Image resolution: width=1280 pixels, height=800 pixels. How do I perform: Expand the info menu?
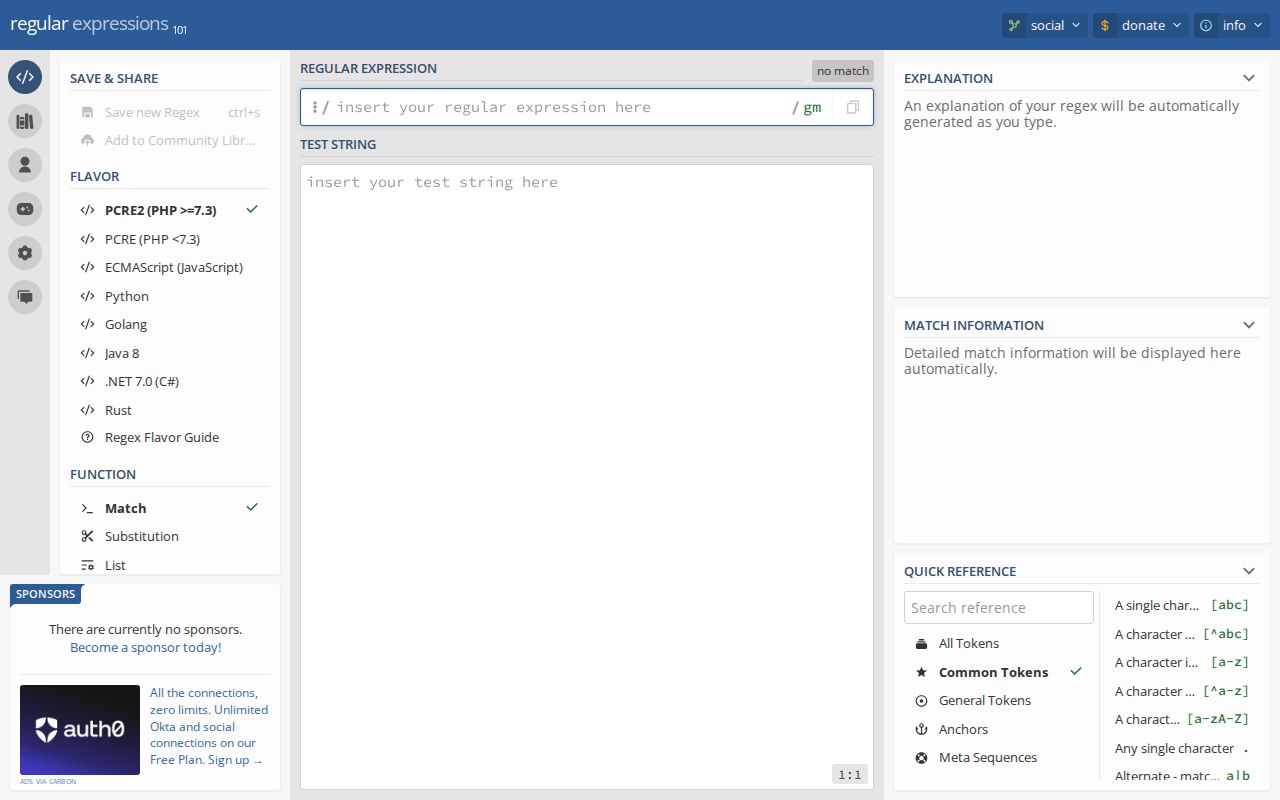[x=1231, y=25]
